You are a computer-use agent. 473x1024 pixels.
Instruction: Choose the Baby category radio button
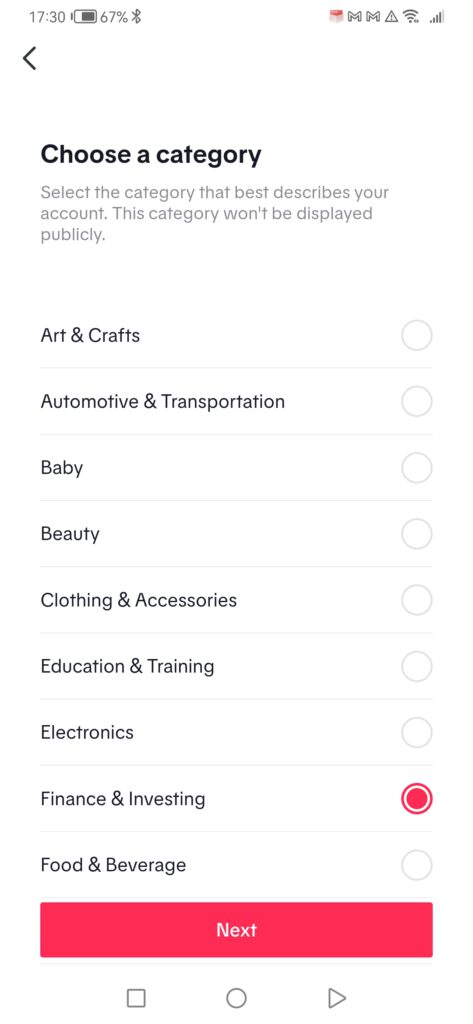(417, 468)
